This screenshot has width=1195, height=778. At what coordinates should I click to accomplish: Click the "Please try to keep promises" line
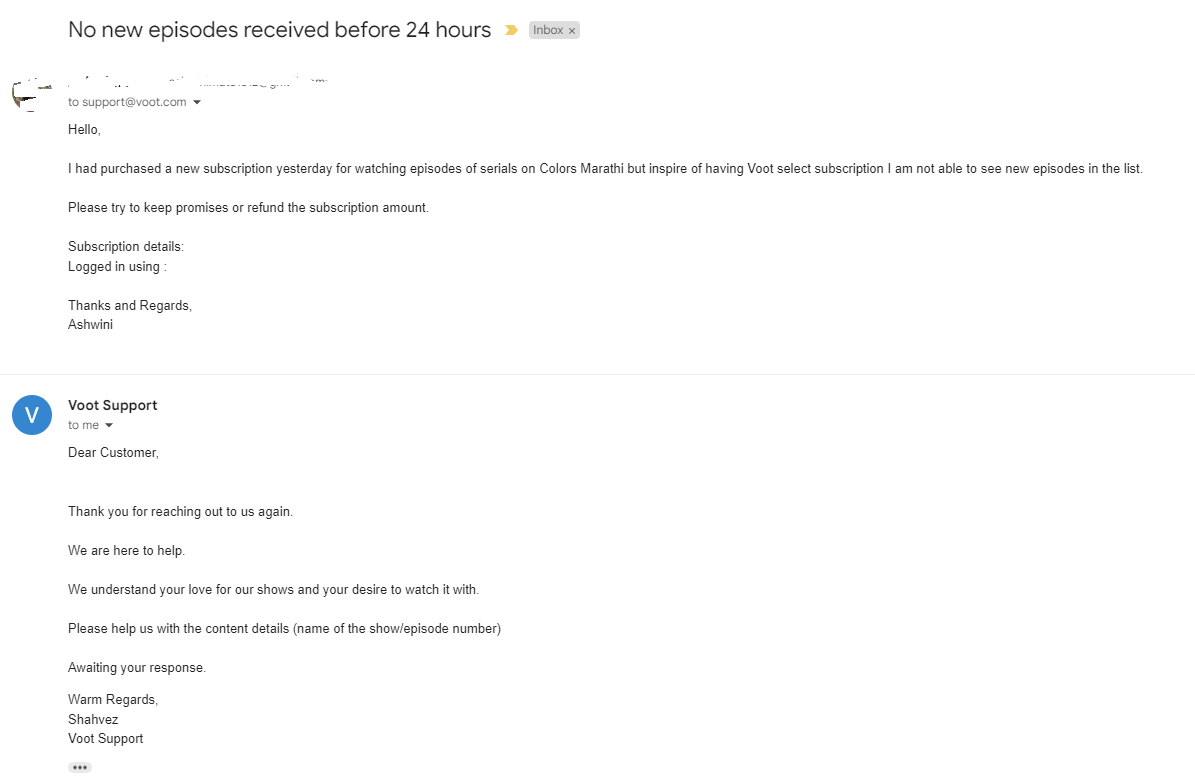(x=248, y=207)
